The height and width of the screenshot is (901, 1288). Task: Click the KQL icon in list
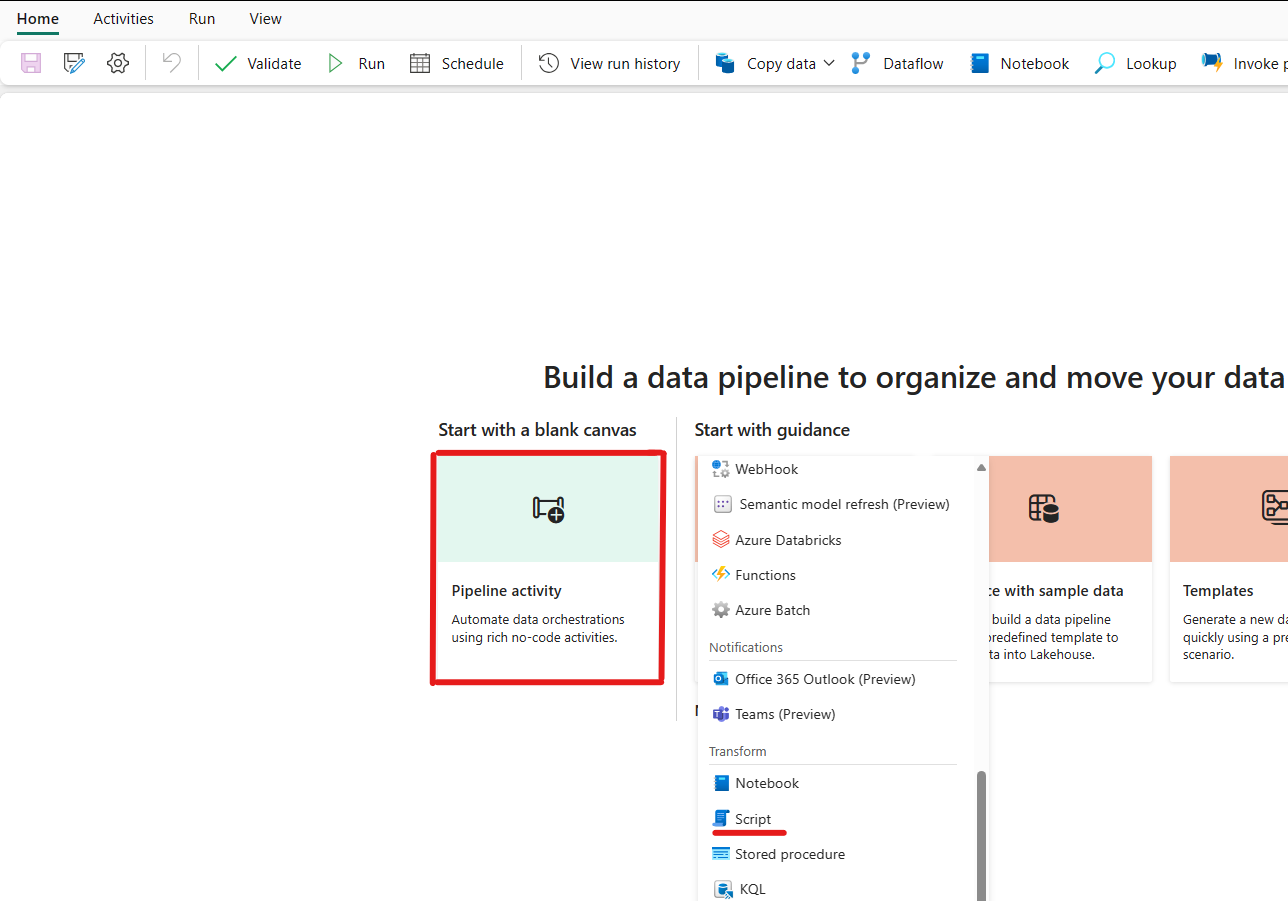(x=725, y=889)
